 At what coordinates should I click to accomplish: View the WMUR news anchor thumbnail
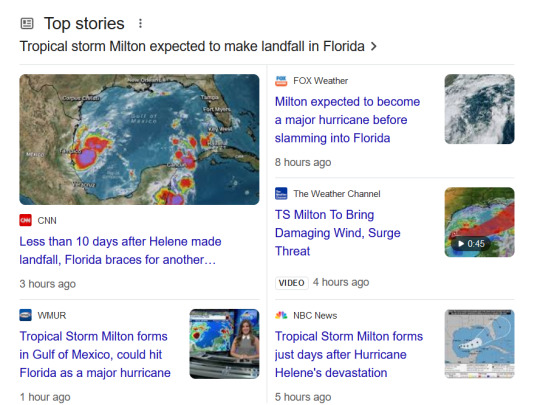(x=224, y=344)
